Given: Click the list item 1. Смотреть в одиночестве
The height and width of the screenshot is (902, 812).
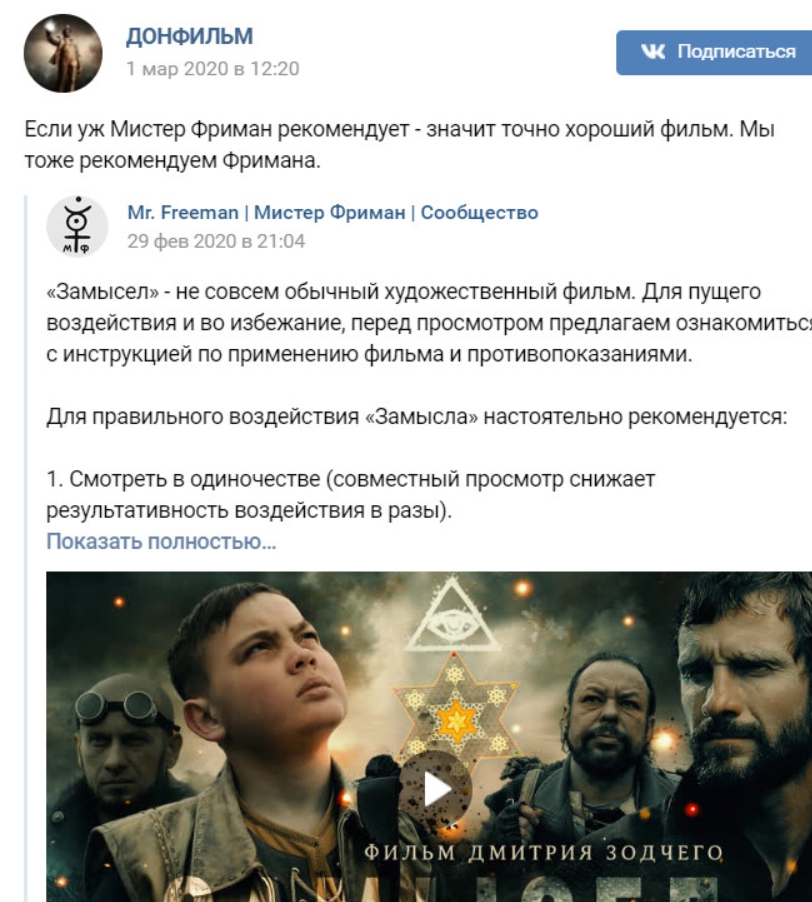Looking at the screenshot, I should point(351,494).
